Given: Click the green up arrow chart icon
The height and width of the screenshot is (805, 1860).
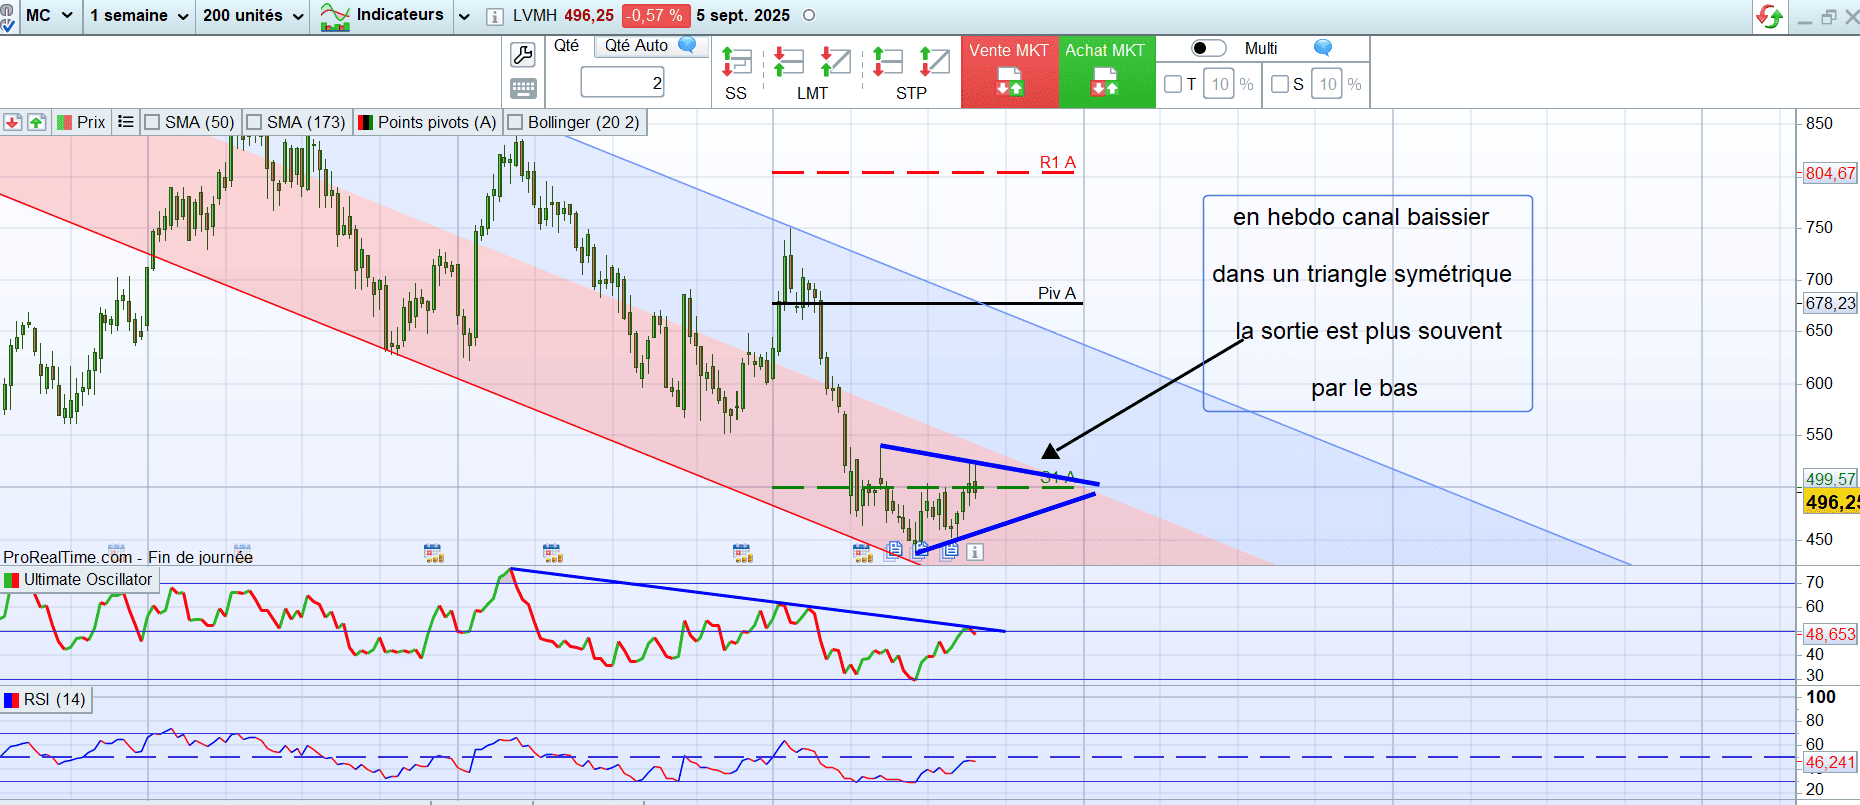Looking at the screenshot, I should (37, 122).
